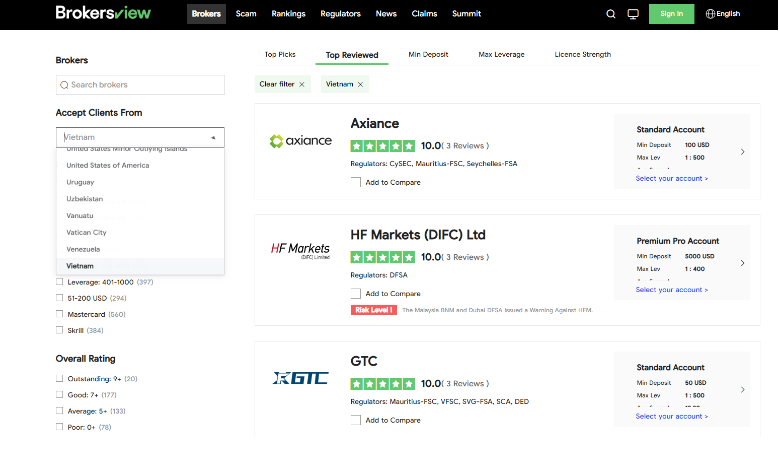Click the Clear filter chip text
This screenshot has height=450, width=779.
(x=277, y=84)
